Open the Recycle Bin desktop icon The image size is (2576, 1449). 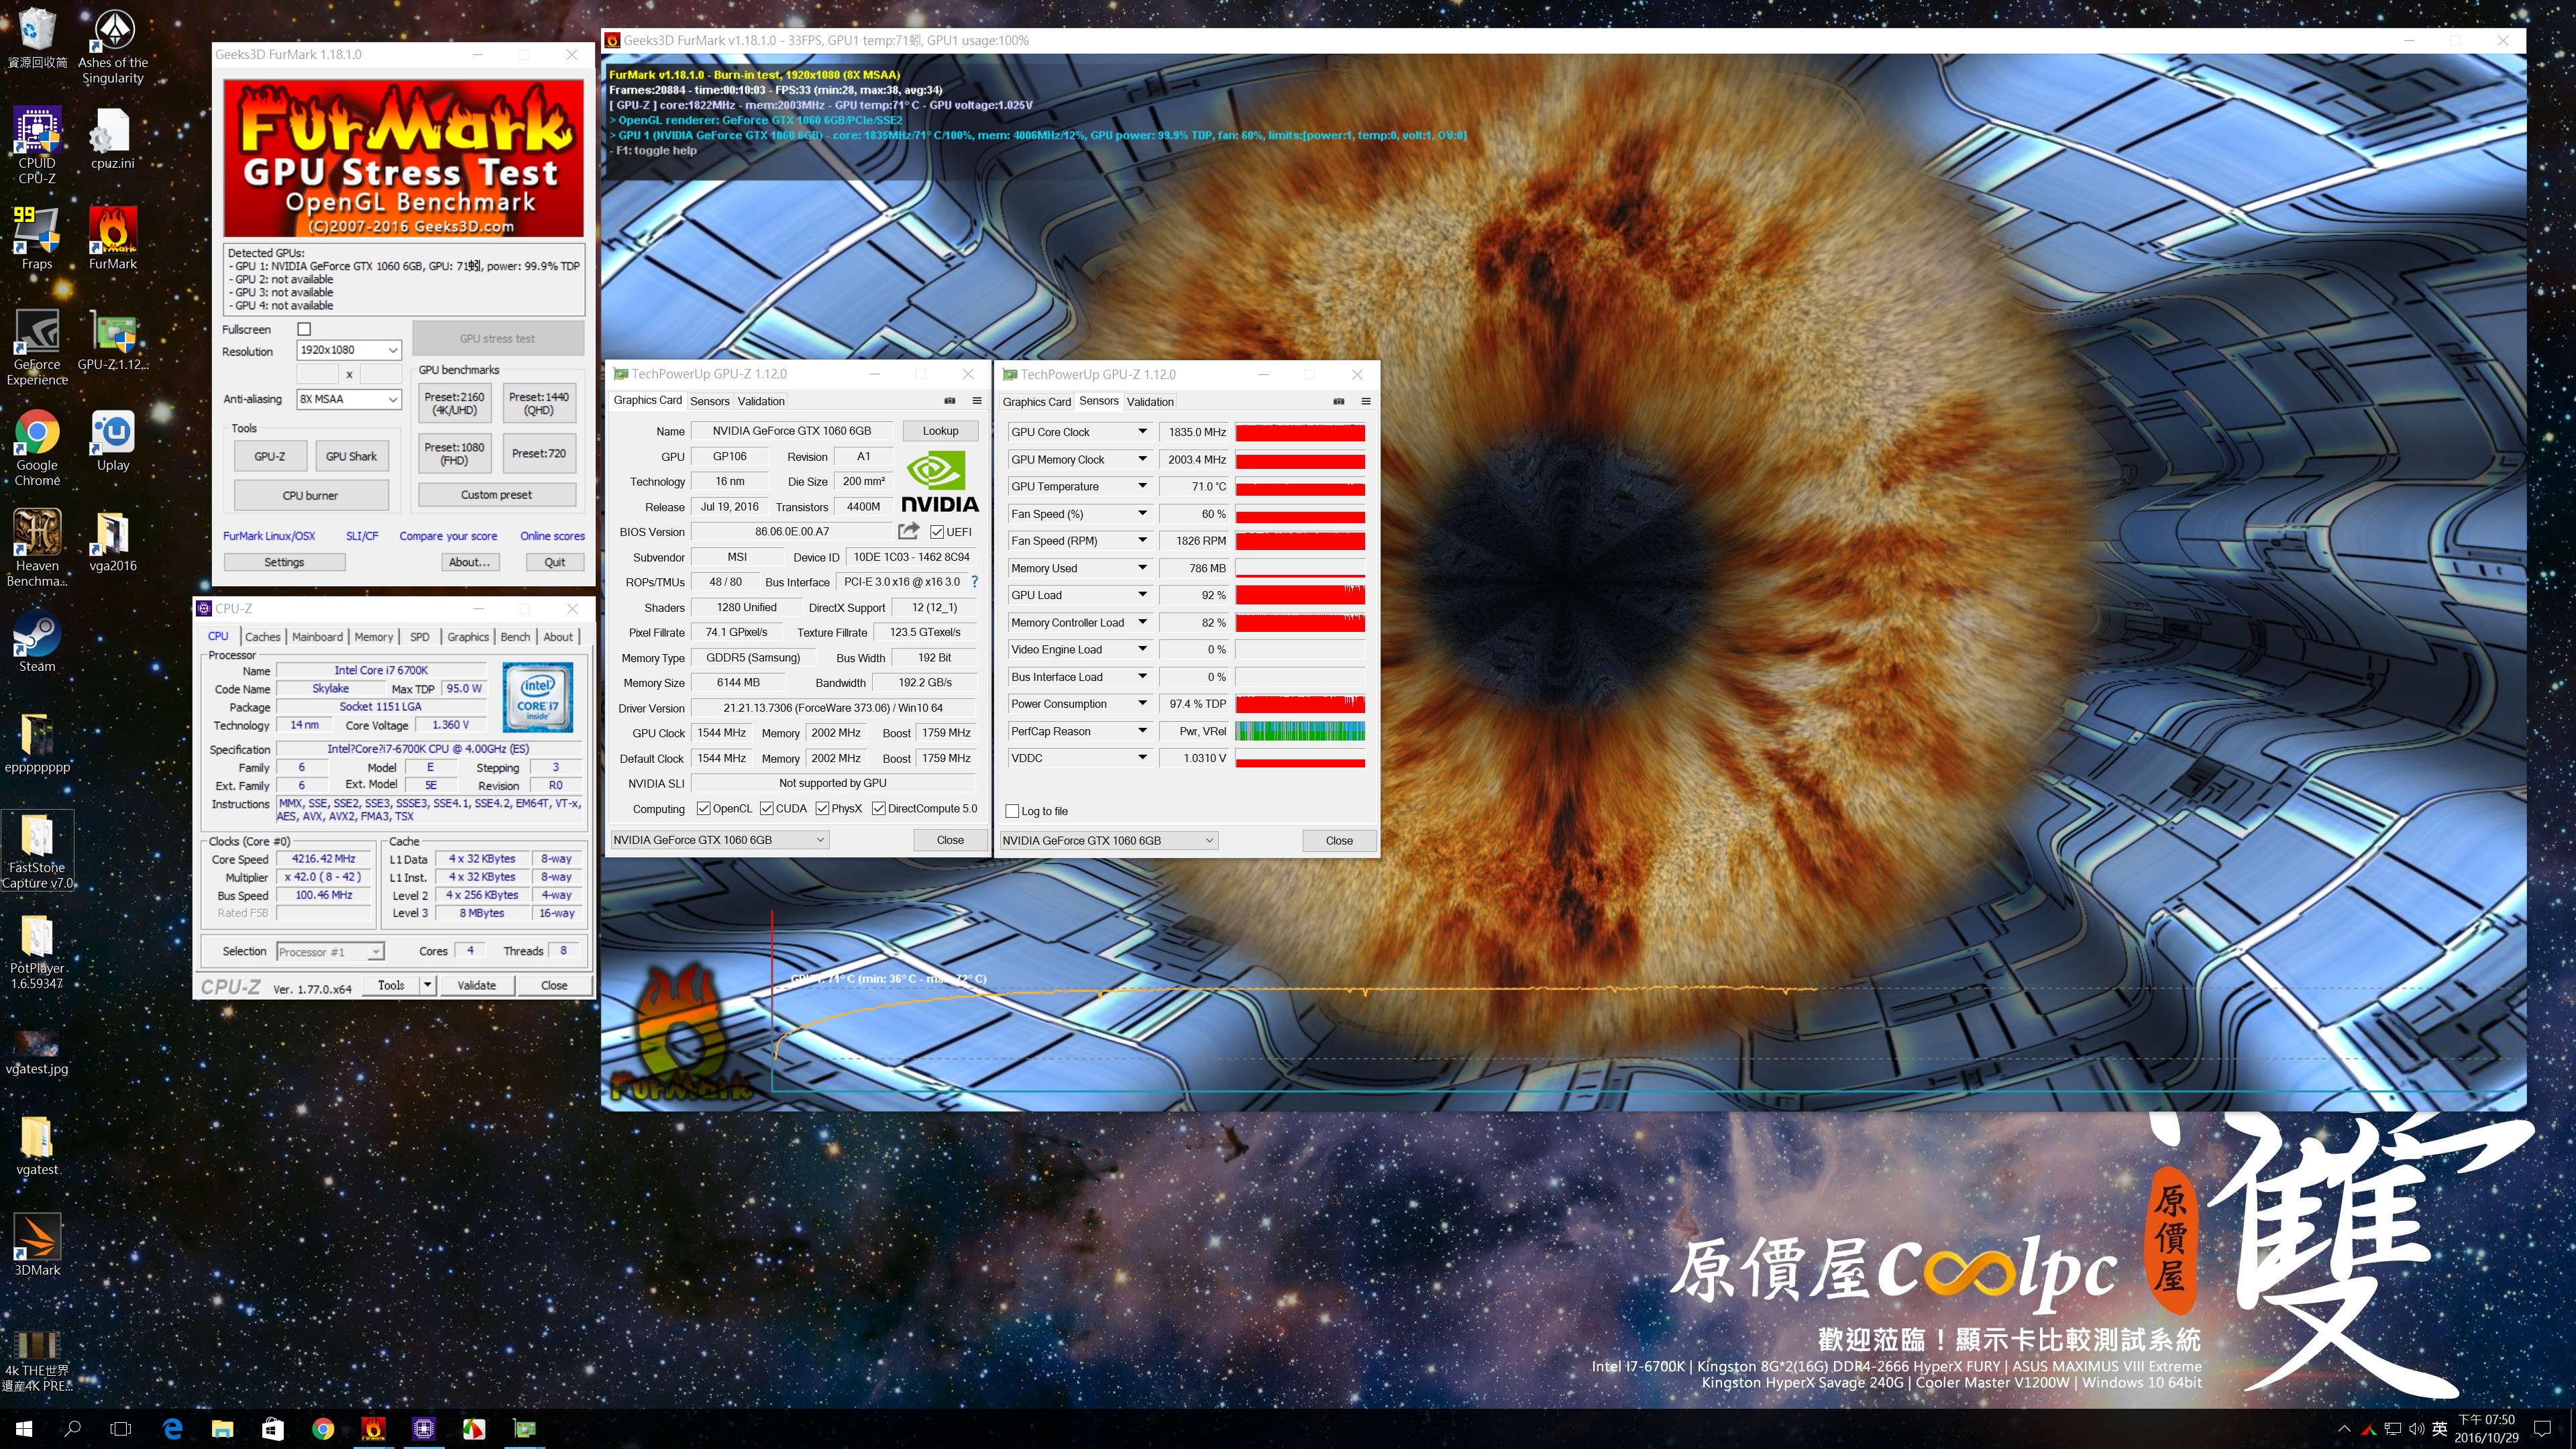tap(37, 38)
